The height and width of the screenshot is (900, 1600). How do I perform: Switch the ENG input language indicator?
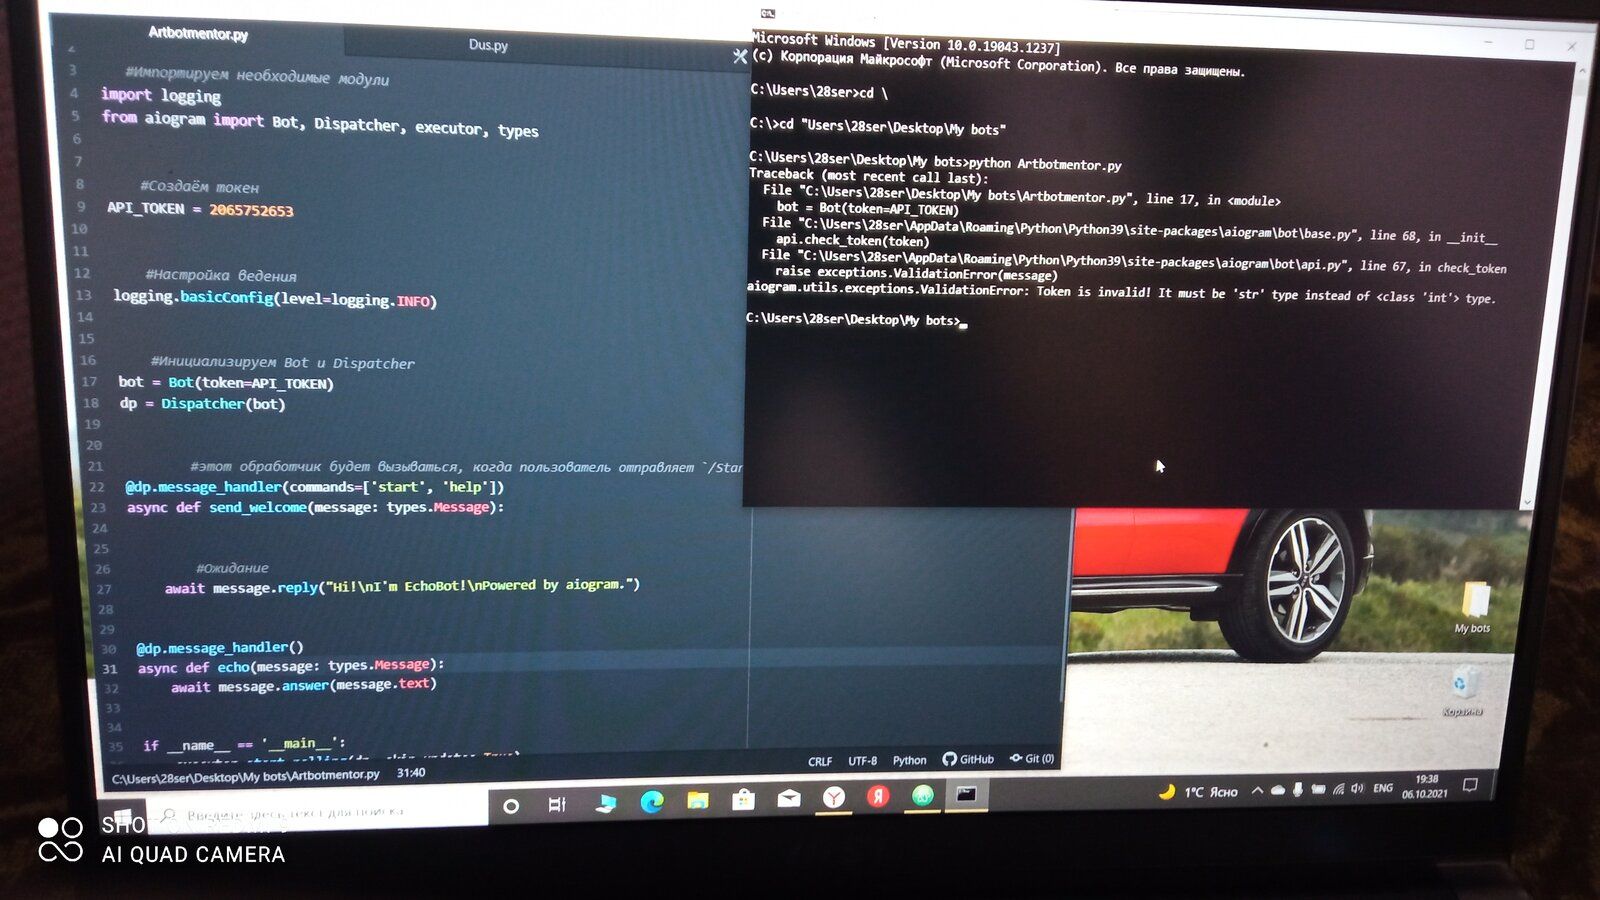pyautogui.click(x=1383, y=788)
